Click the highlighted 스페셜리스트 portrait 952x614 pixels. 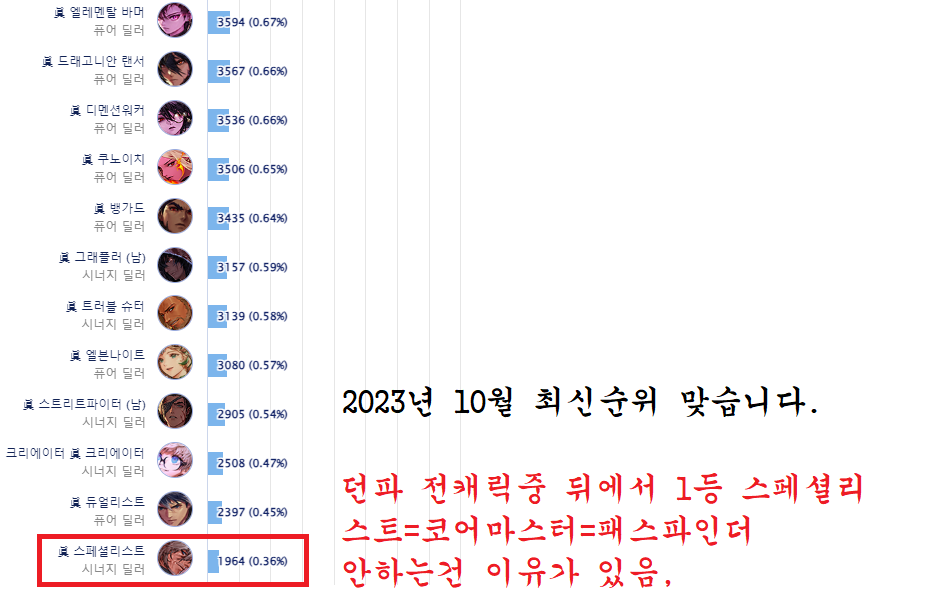[x=175, y=559]
